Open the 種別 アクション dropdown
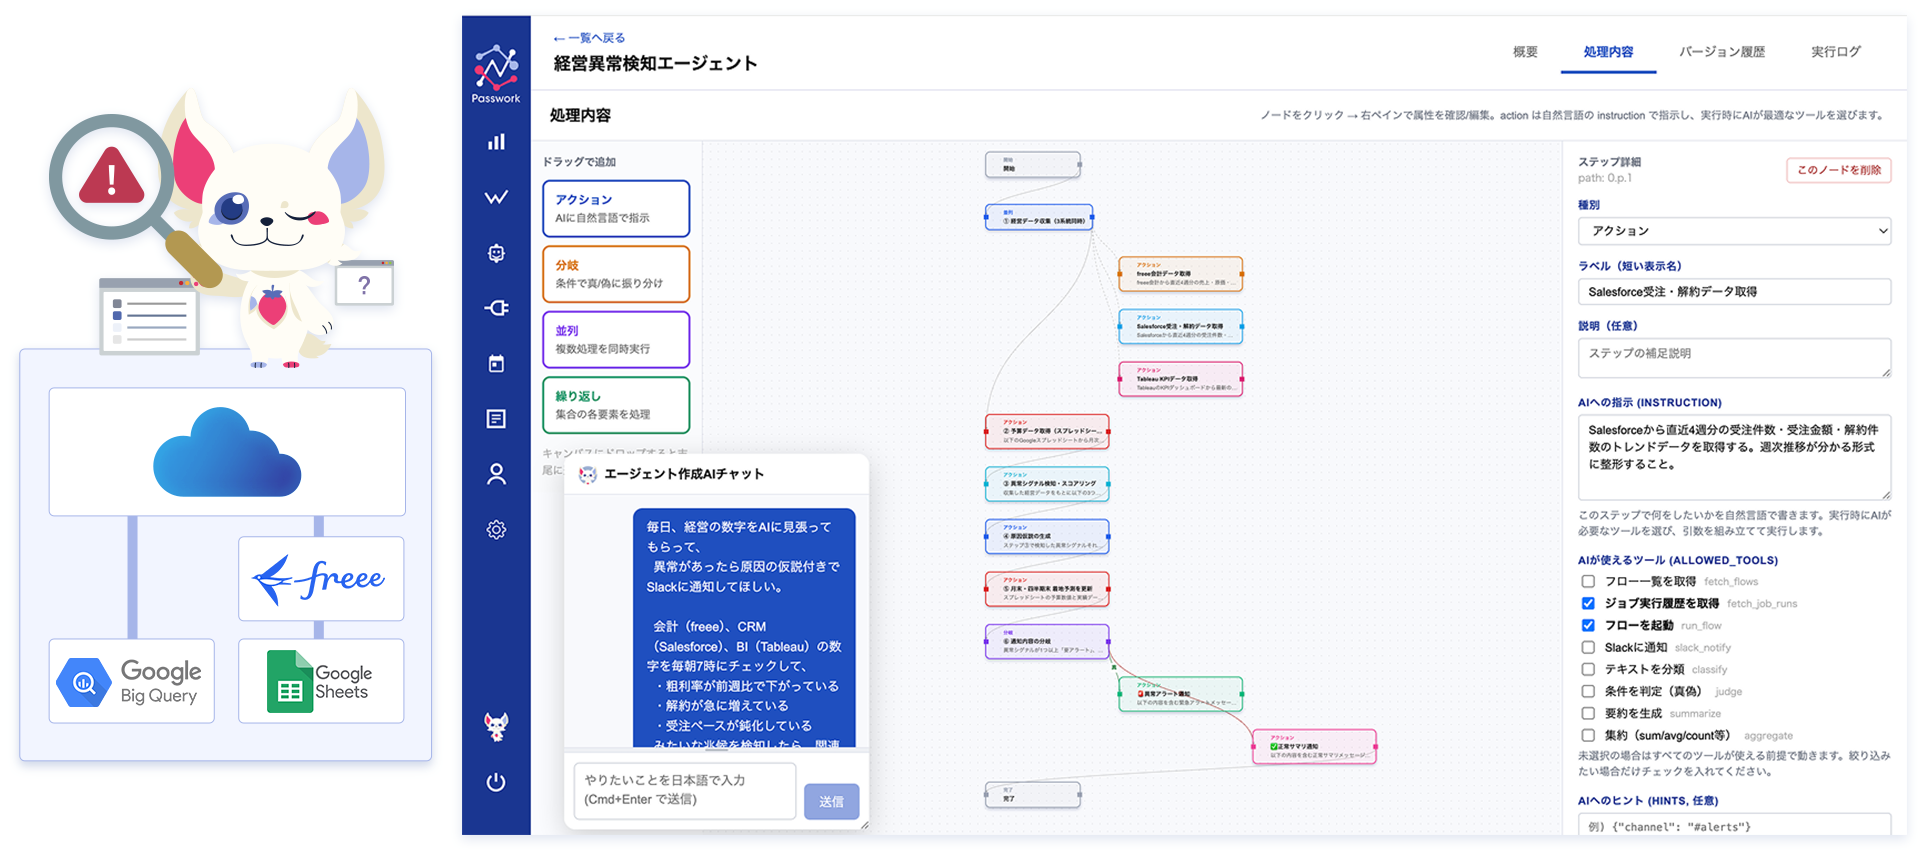 (x=1734, y=231)
